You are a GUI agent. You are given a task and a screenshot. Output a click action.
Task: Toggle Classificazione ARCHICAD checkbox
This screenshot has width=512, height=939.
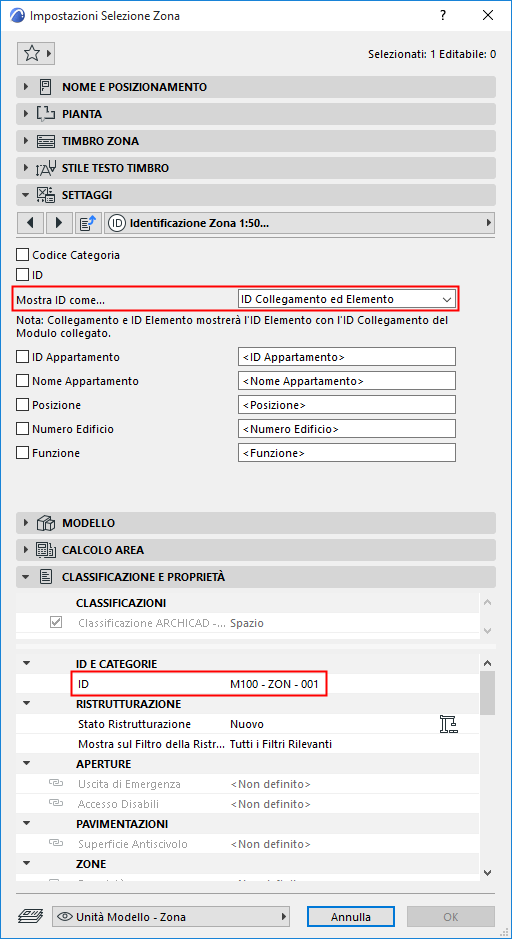[x=56, y=623]
